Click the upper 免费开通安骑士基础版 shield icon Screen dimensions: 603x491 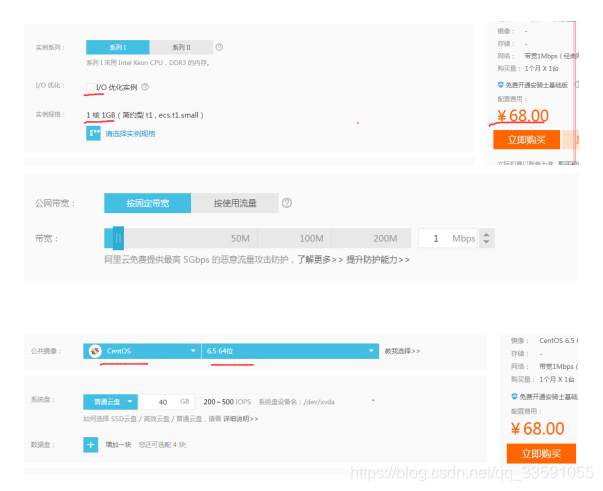coord(501,85)
